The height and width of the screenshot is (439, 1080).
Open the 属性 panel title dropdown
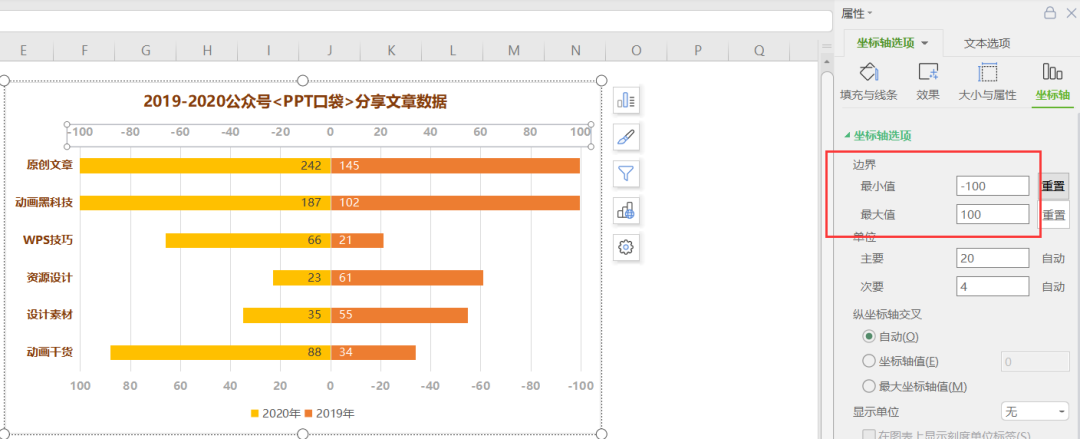coord(869,13)
